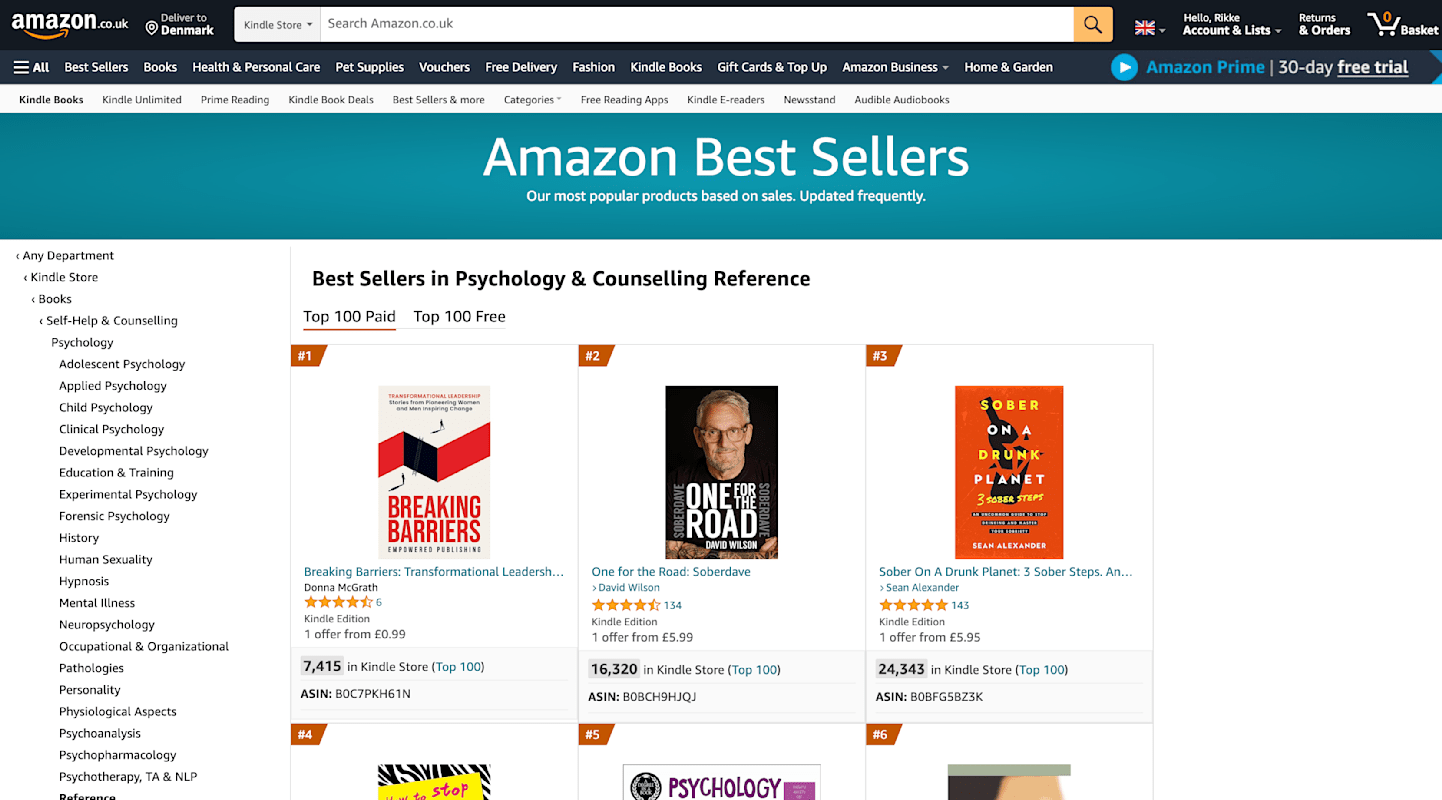Open the Breaking Barriers book title link
The width and height of the screenshot is (1442, 800).
coord(433,572)
